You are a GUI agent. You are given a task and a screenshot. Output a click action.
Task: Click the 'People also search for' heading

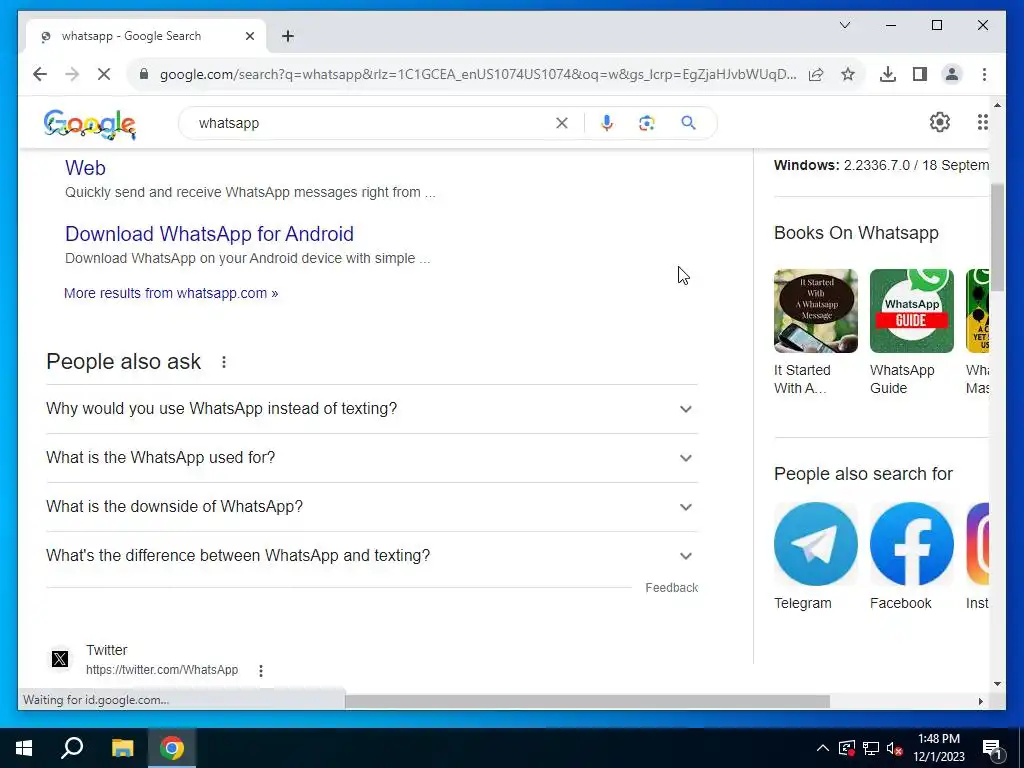[863, 474]
